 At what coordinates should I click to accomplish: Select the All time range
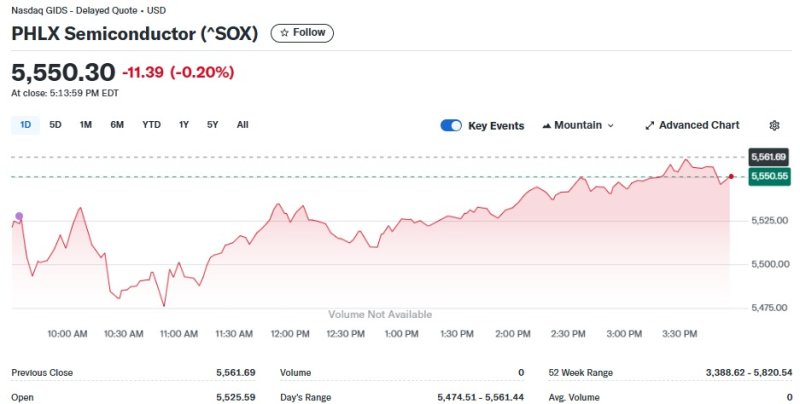pyautogui.click(x=242, y=125)
